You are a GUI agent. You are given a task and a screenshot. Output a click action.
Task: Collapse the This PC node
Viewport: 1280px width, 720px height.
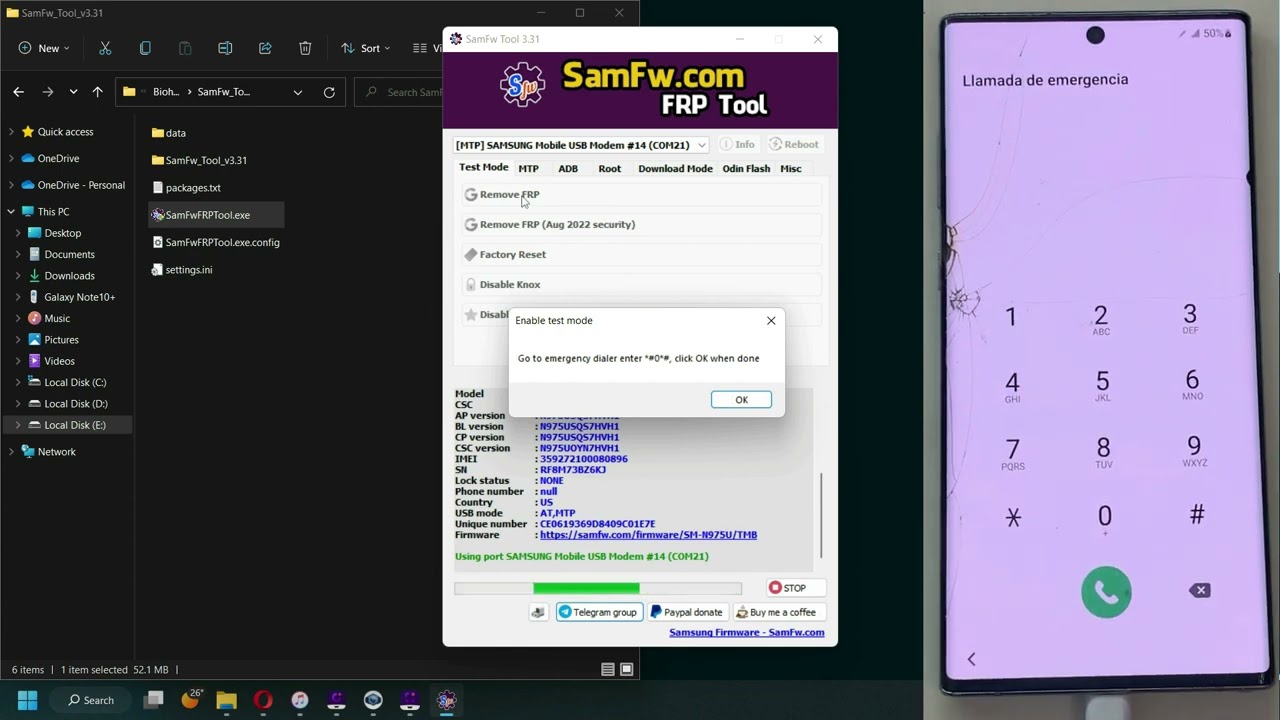click(x=11, y=212)
